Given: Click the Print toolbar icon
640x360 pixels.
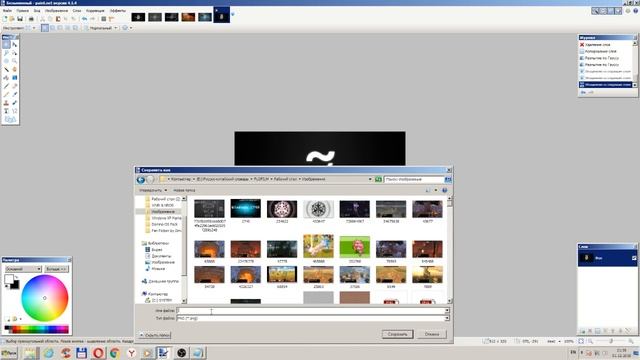Looking at the screenshot, I should coord(31,19).
